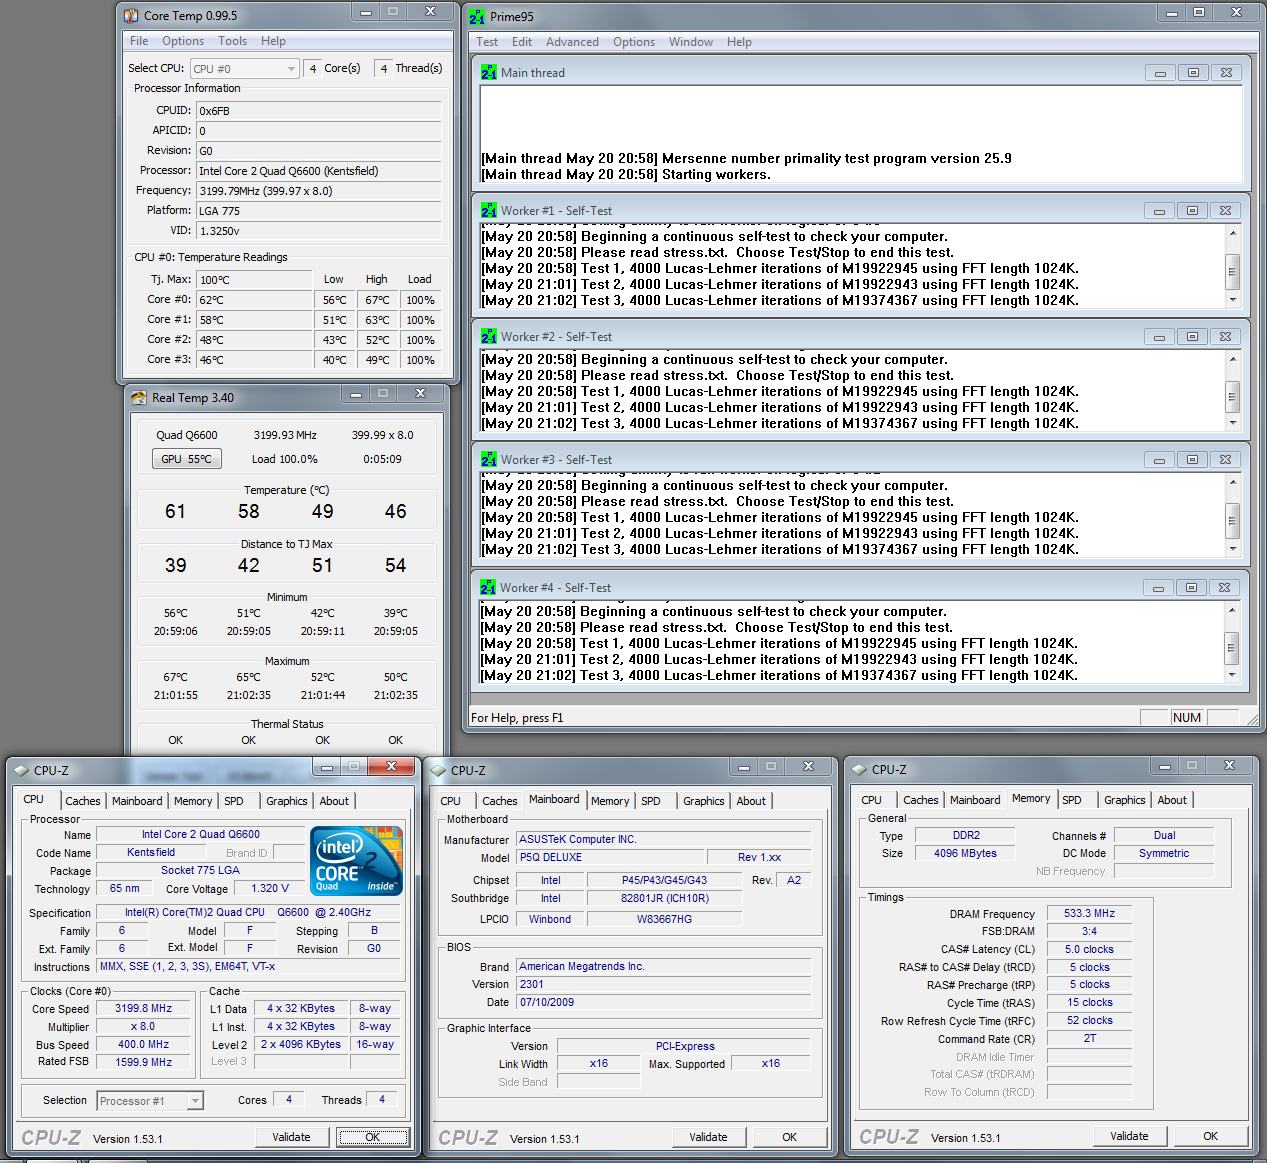The height and width of the screenshot is (1163, 1267).
Task: Click the DDR2 memory type field
Action: pos(966,835)
